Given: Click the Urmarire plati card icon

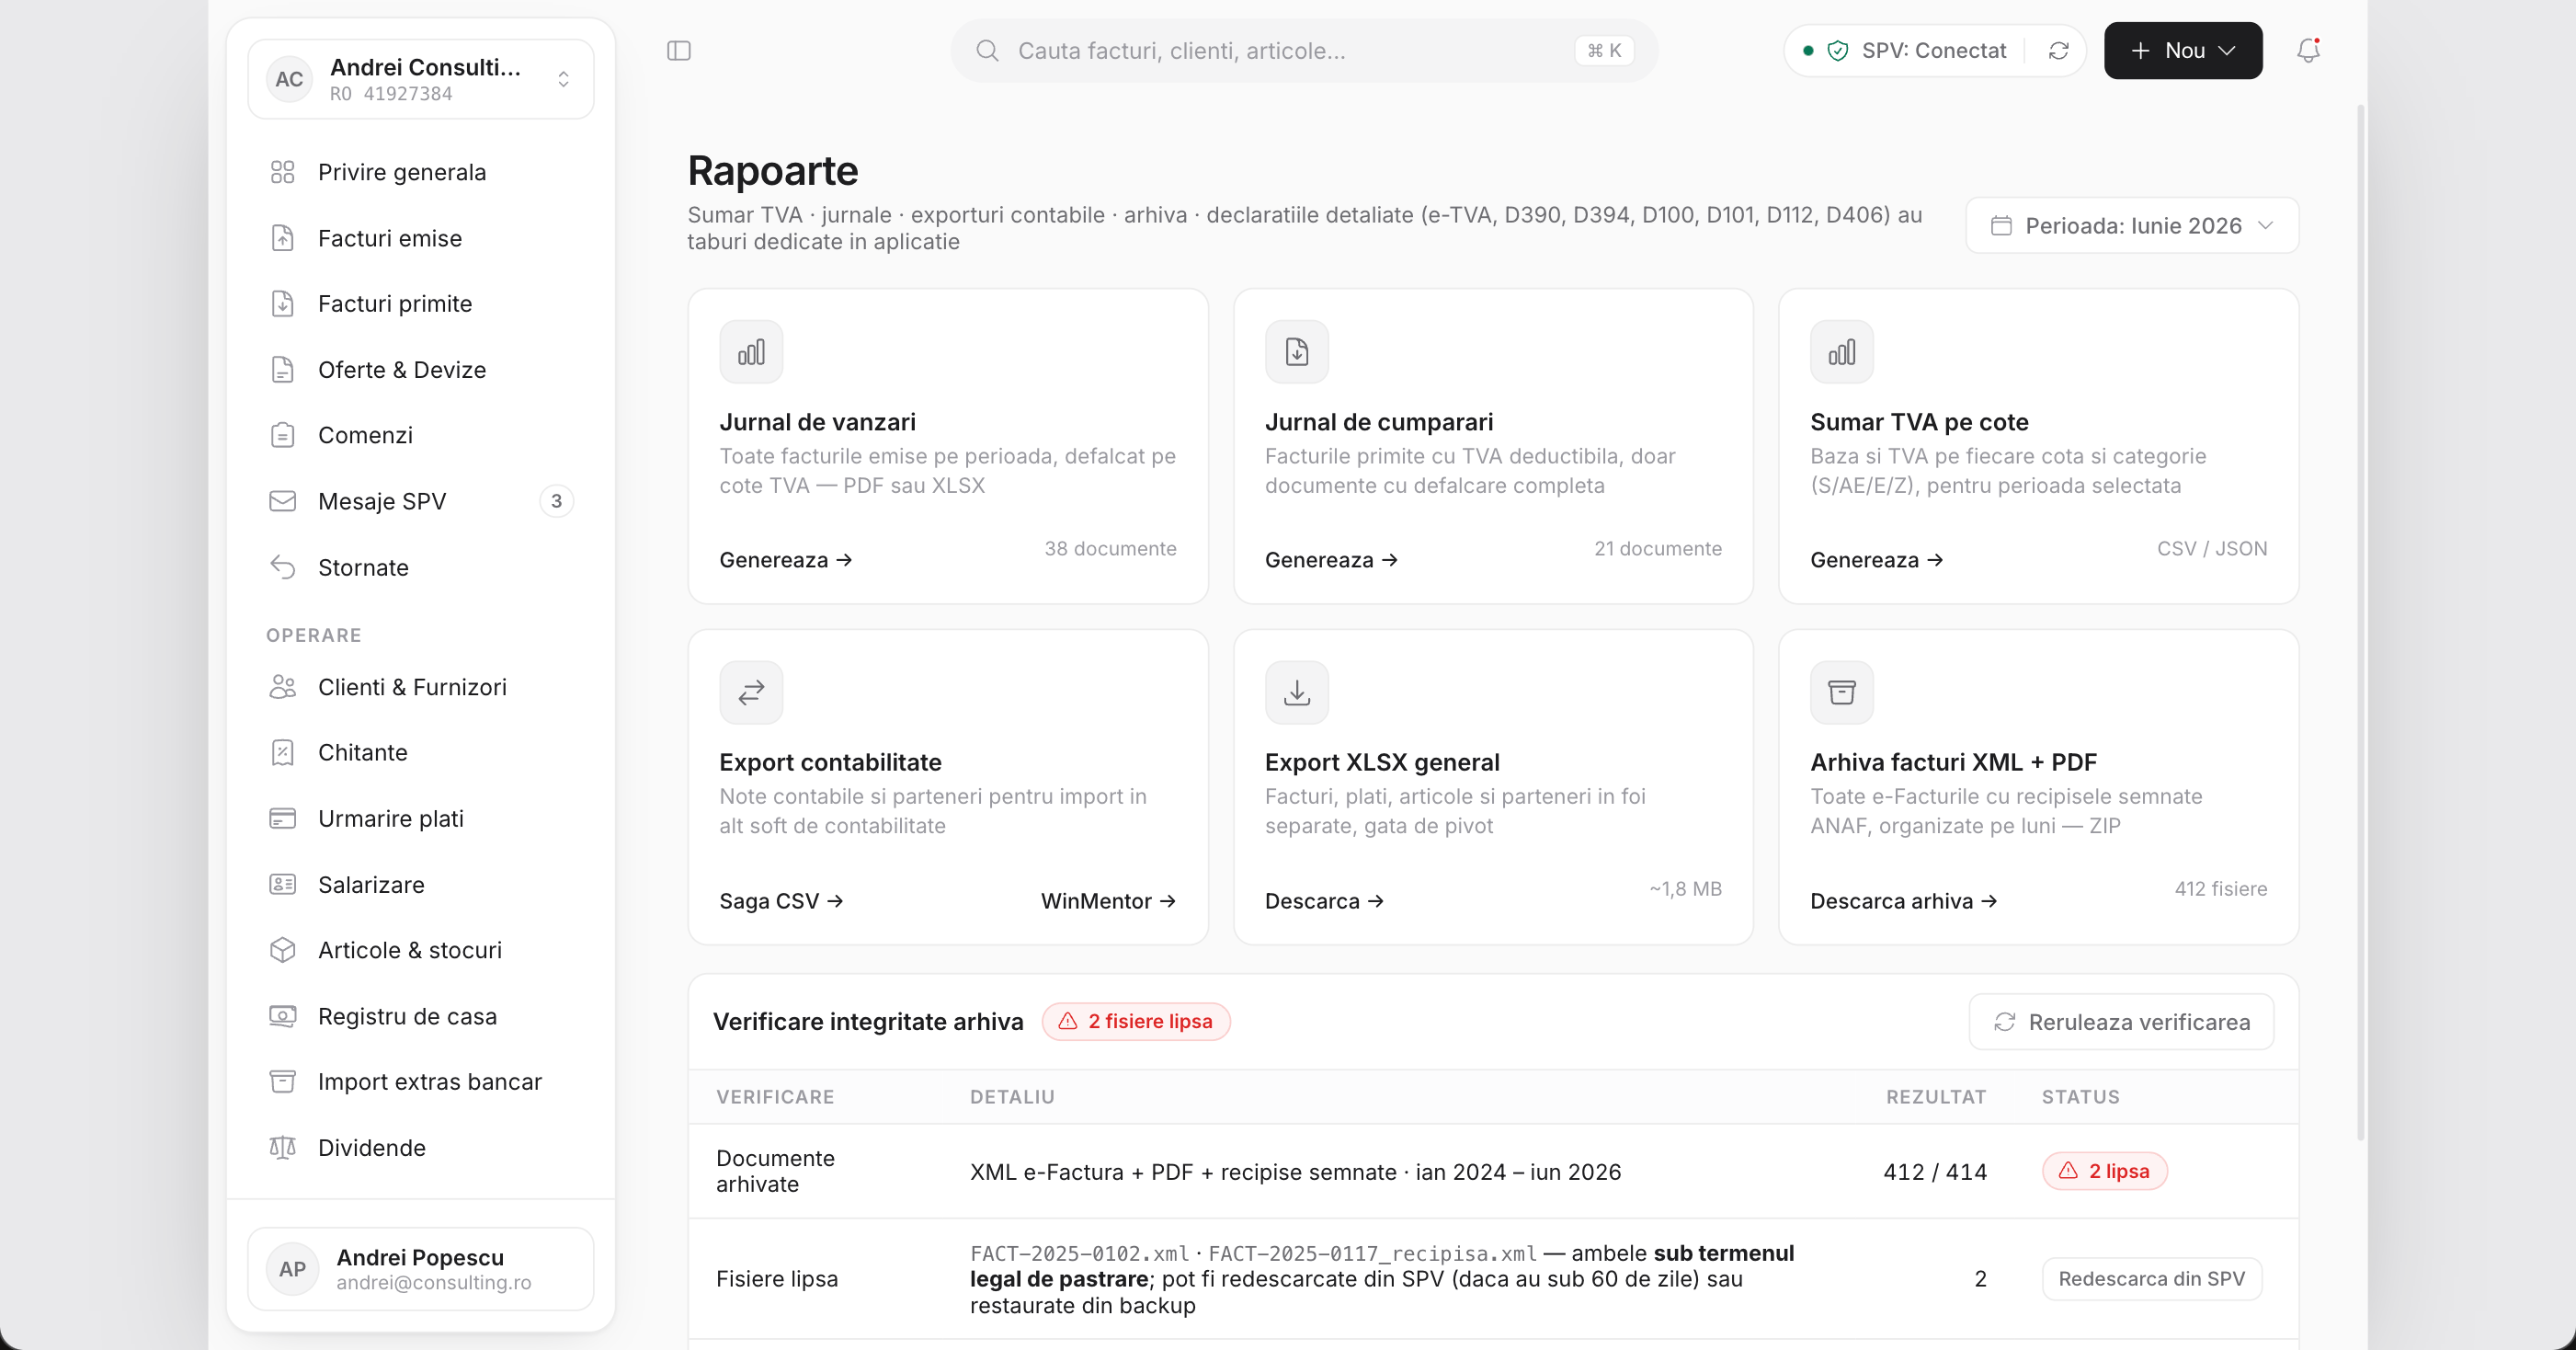Looking at the screenshot, I should 283,819.
